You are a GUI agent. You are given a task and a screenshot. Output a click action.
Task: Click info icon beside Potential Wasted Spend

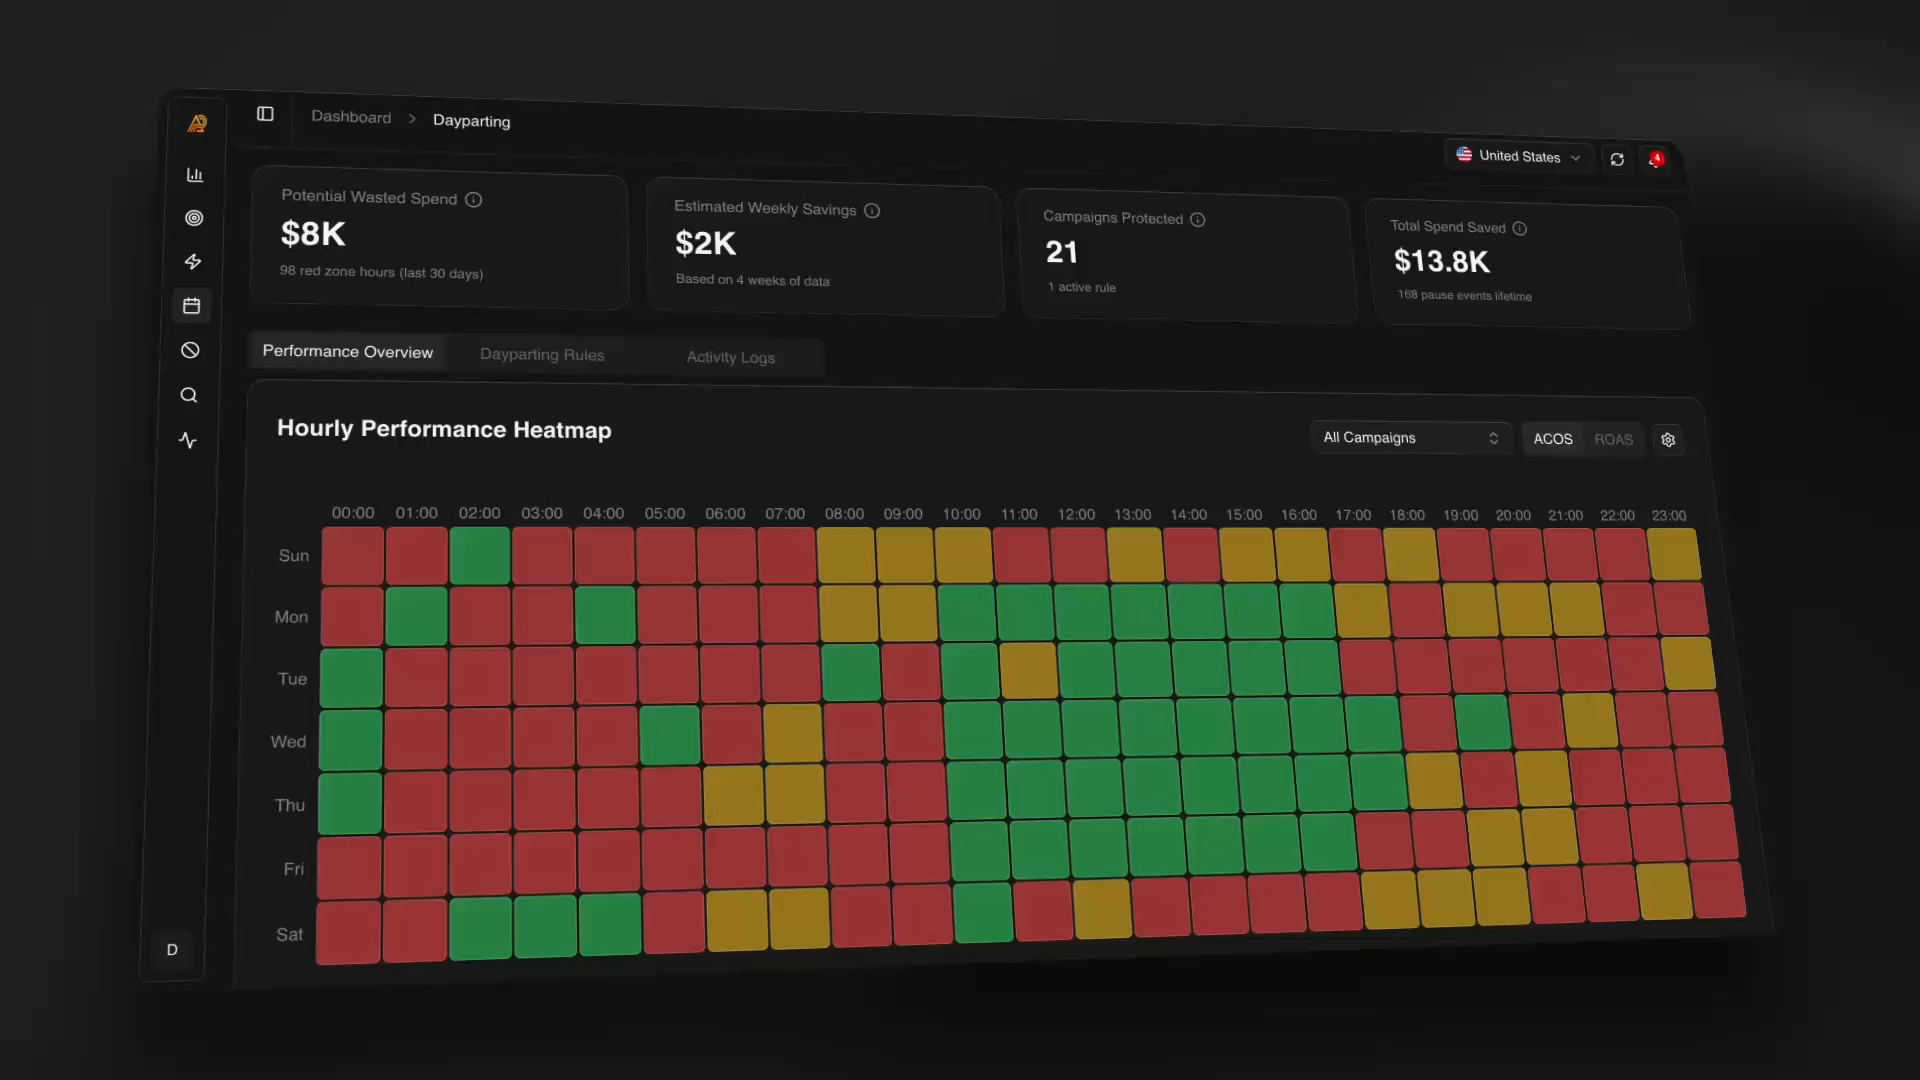pyautogui.click(x=474, y=200)
